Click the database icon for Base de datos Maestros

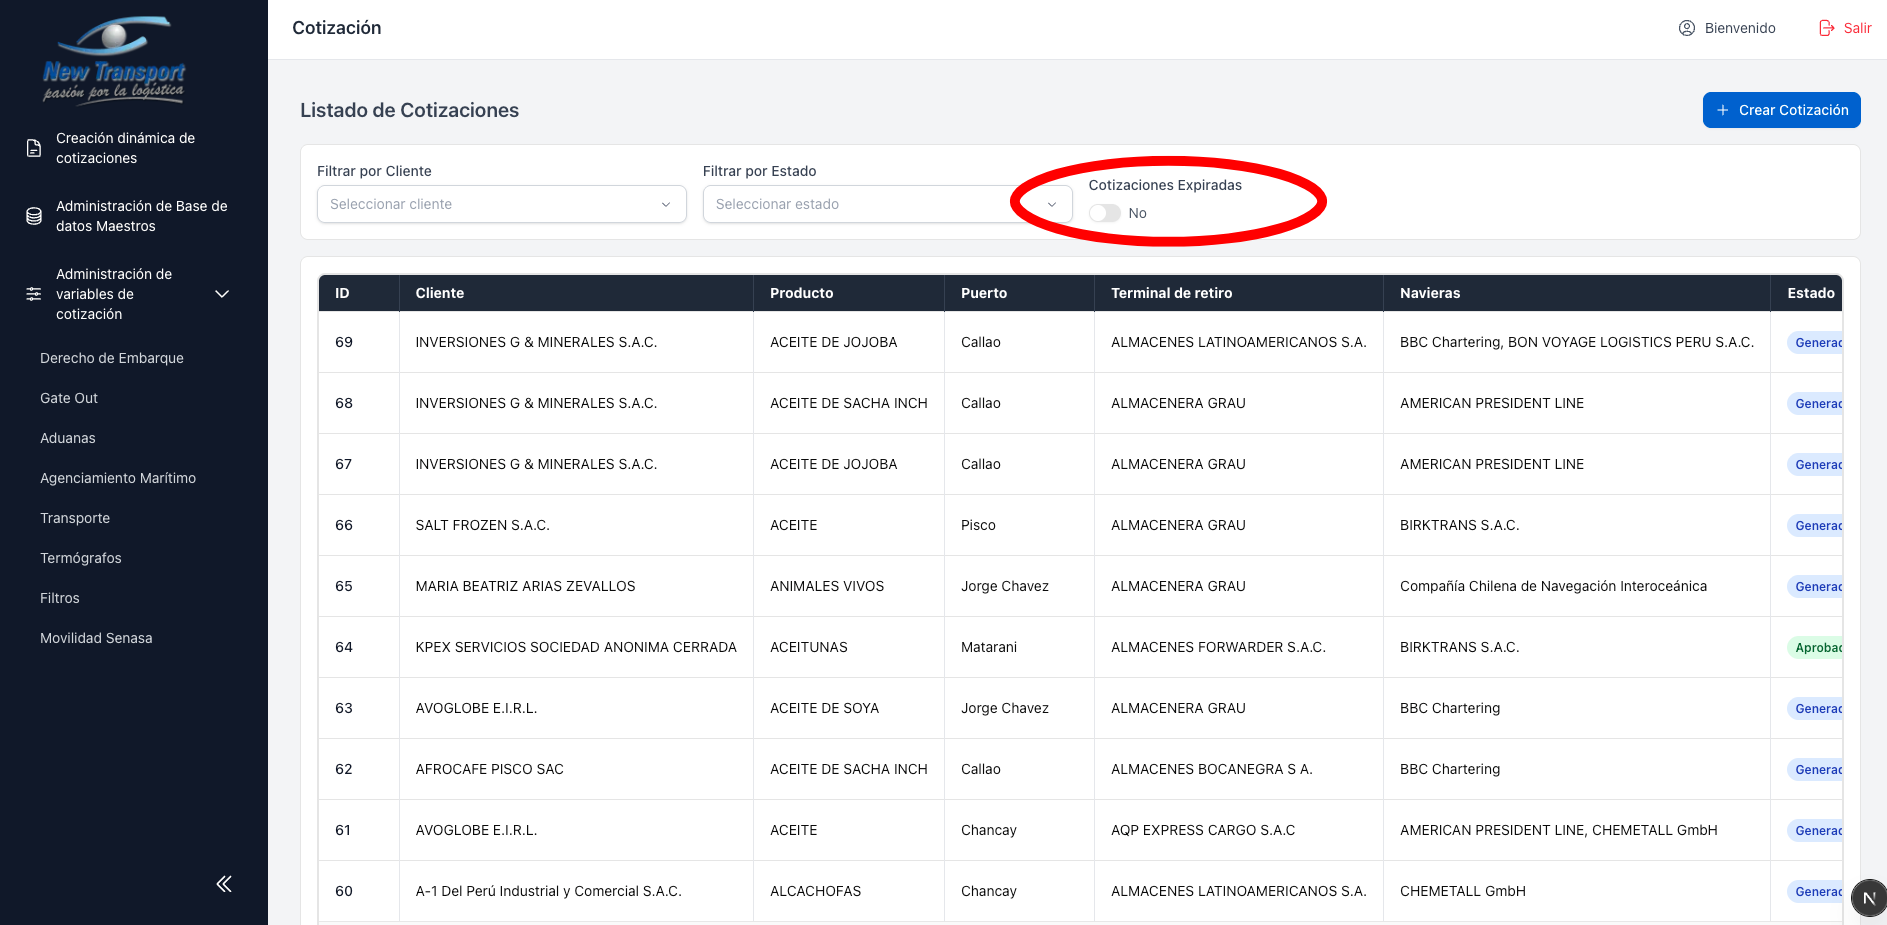click(x=34, y=216)
